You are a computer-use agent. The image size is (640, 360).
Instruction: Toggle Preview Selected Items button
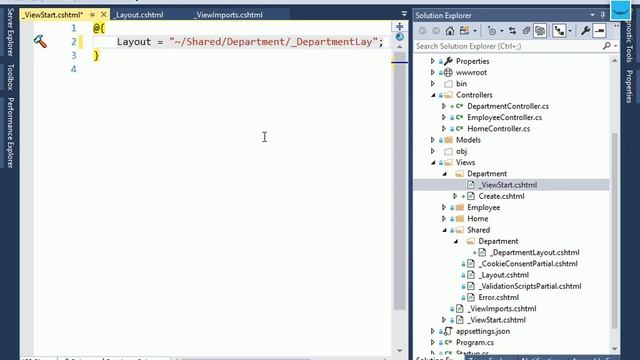click(x=599, y=31)
